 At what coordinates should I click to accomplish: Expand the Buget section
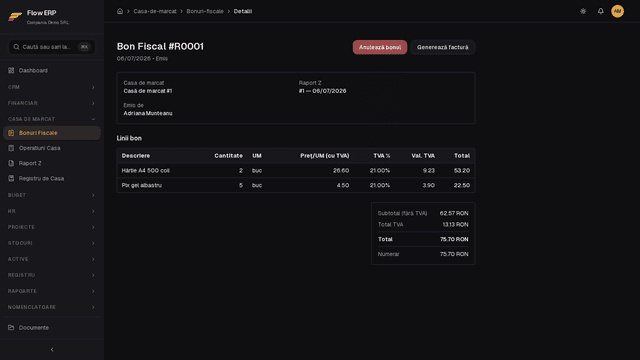point(52,195)
